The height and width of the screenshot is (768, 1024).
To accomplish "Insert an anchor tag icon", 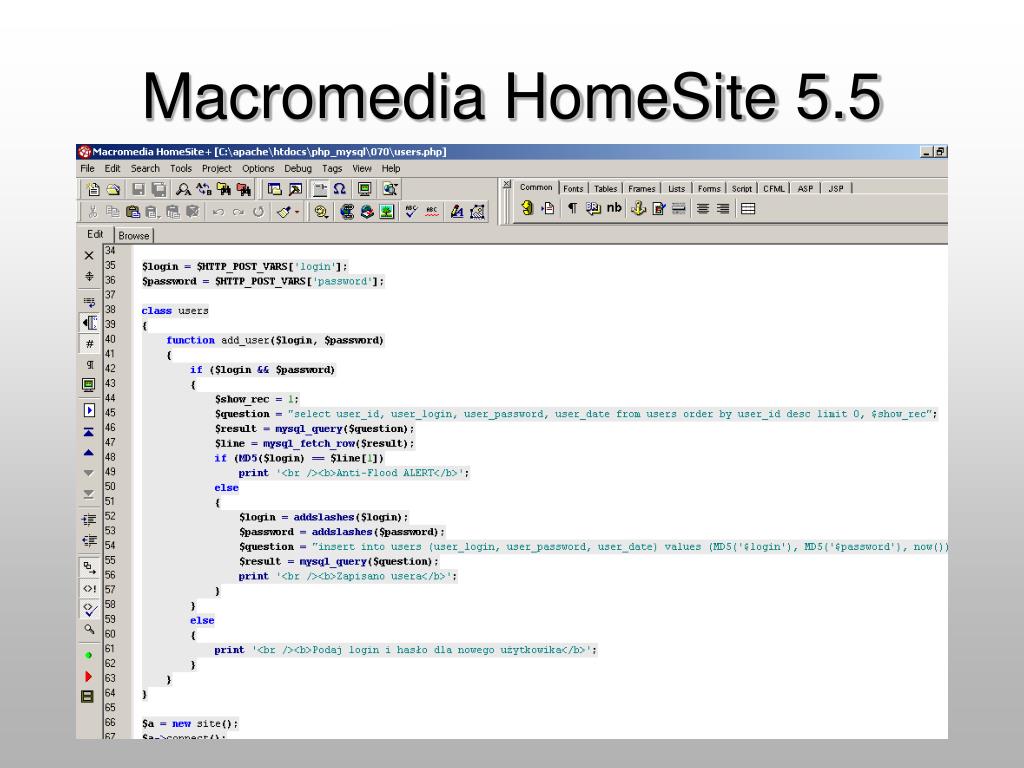I will (638, 208).
